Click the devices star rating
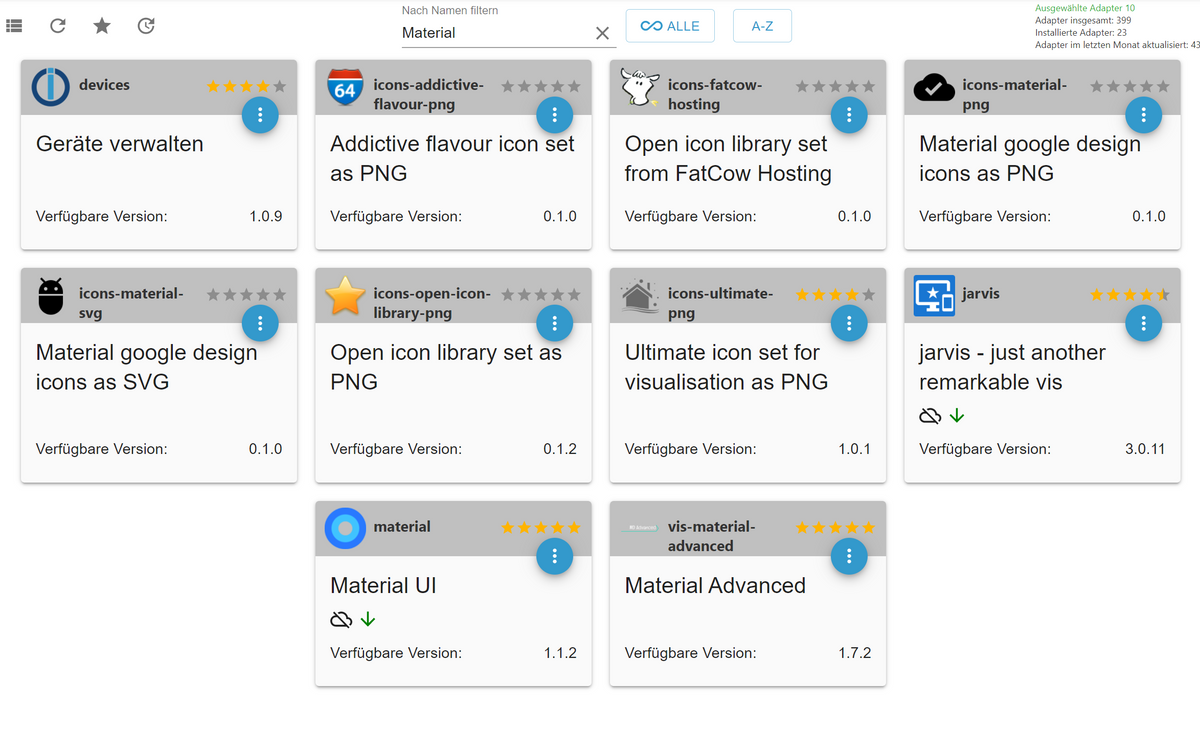Image resolution: width=1200 pixels, height=731 pixels. [x=246, y=87]
